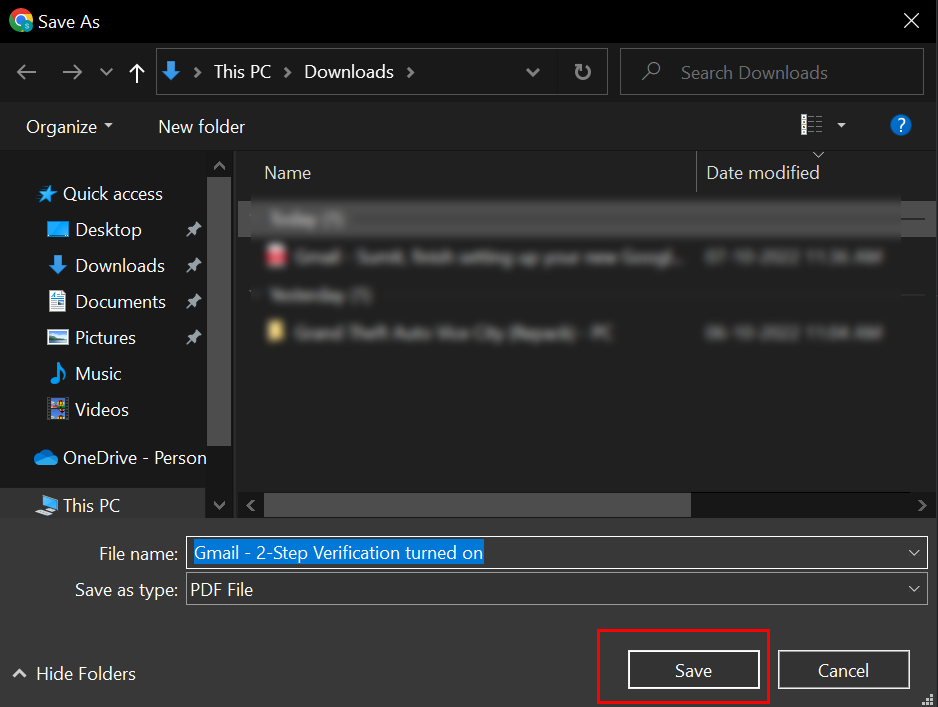This screenshot has width=938, height=707.
Task: Click the pin icon beside Pictures
Action: (x=193, y=337)
